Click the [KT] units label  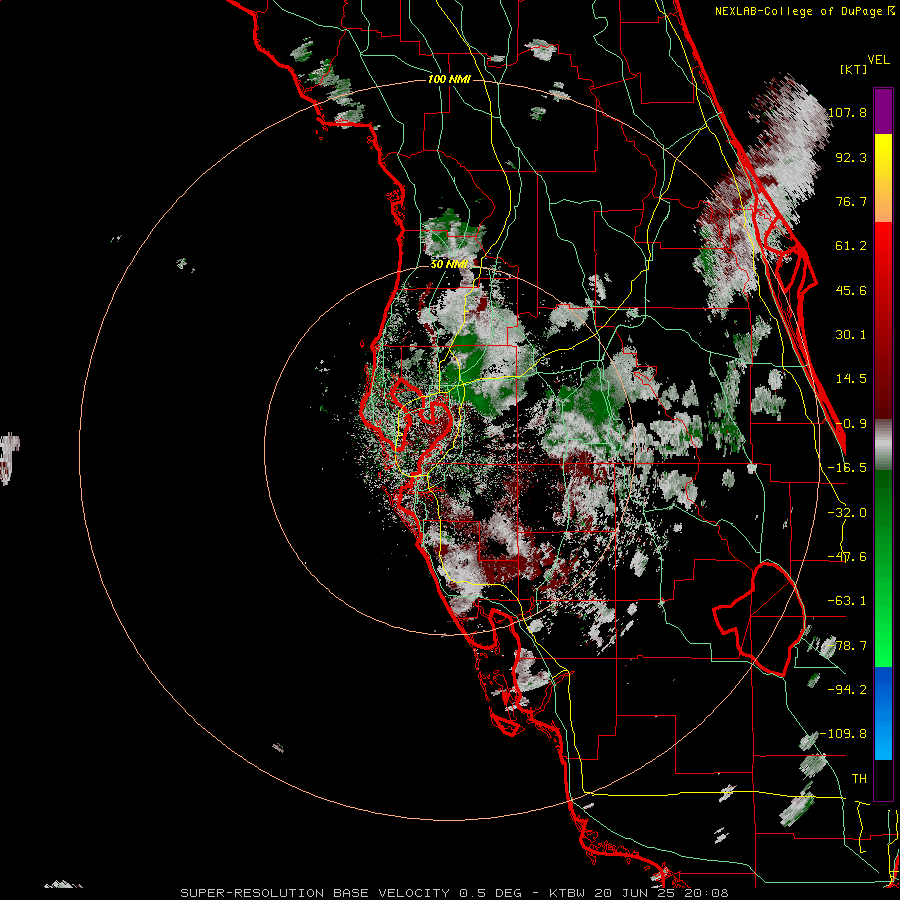pos(854,69)
